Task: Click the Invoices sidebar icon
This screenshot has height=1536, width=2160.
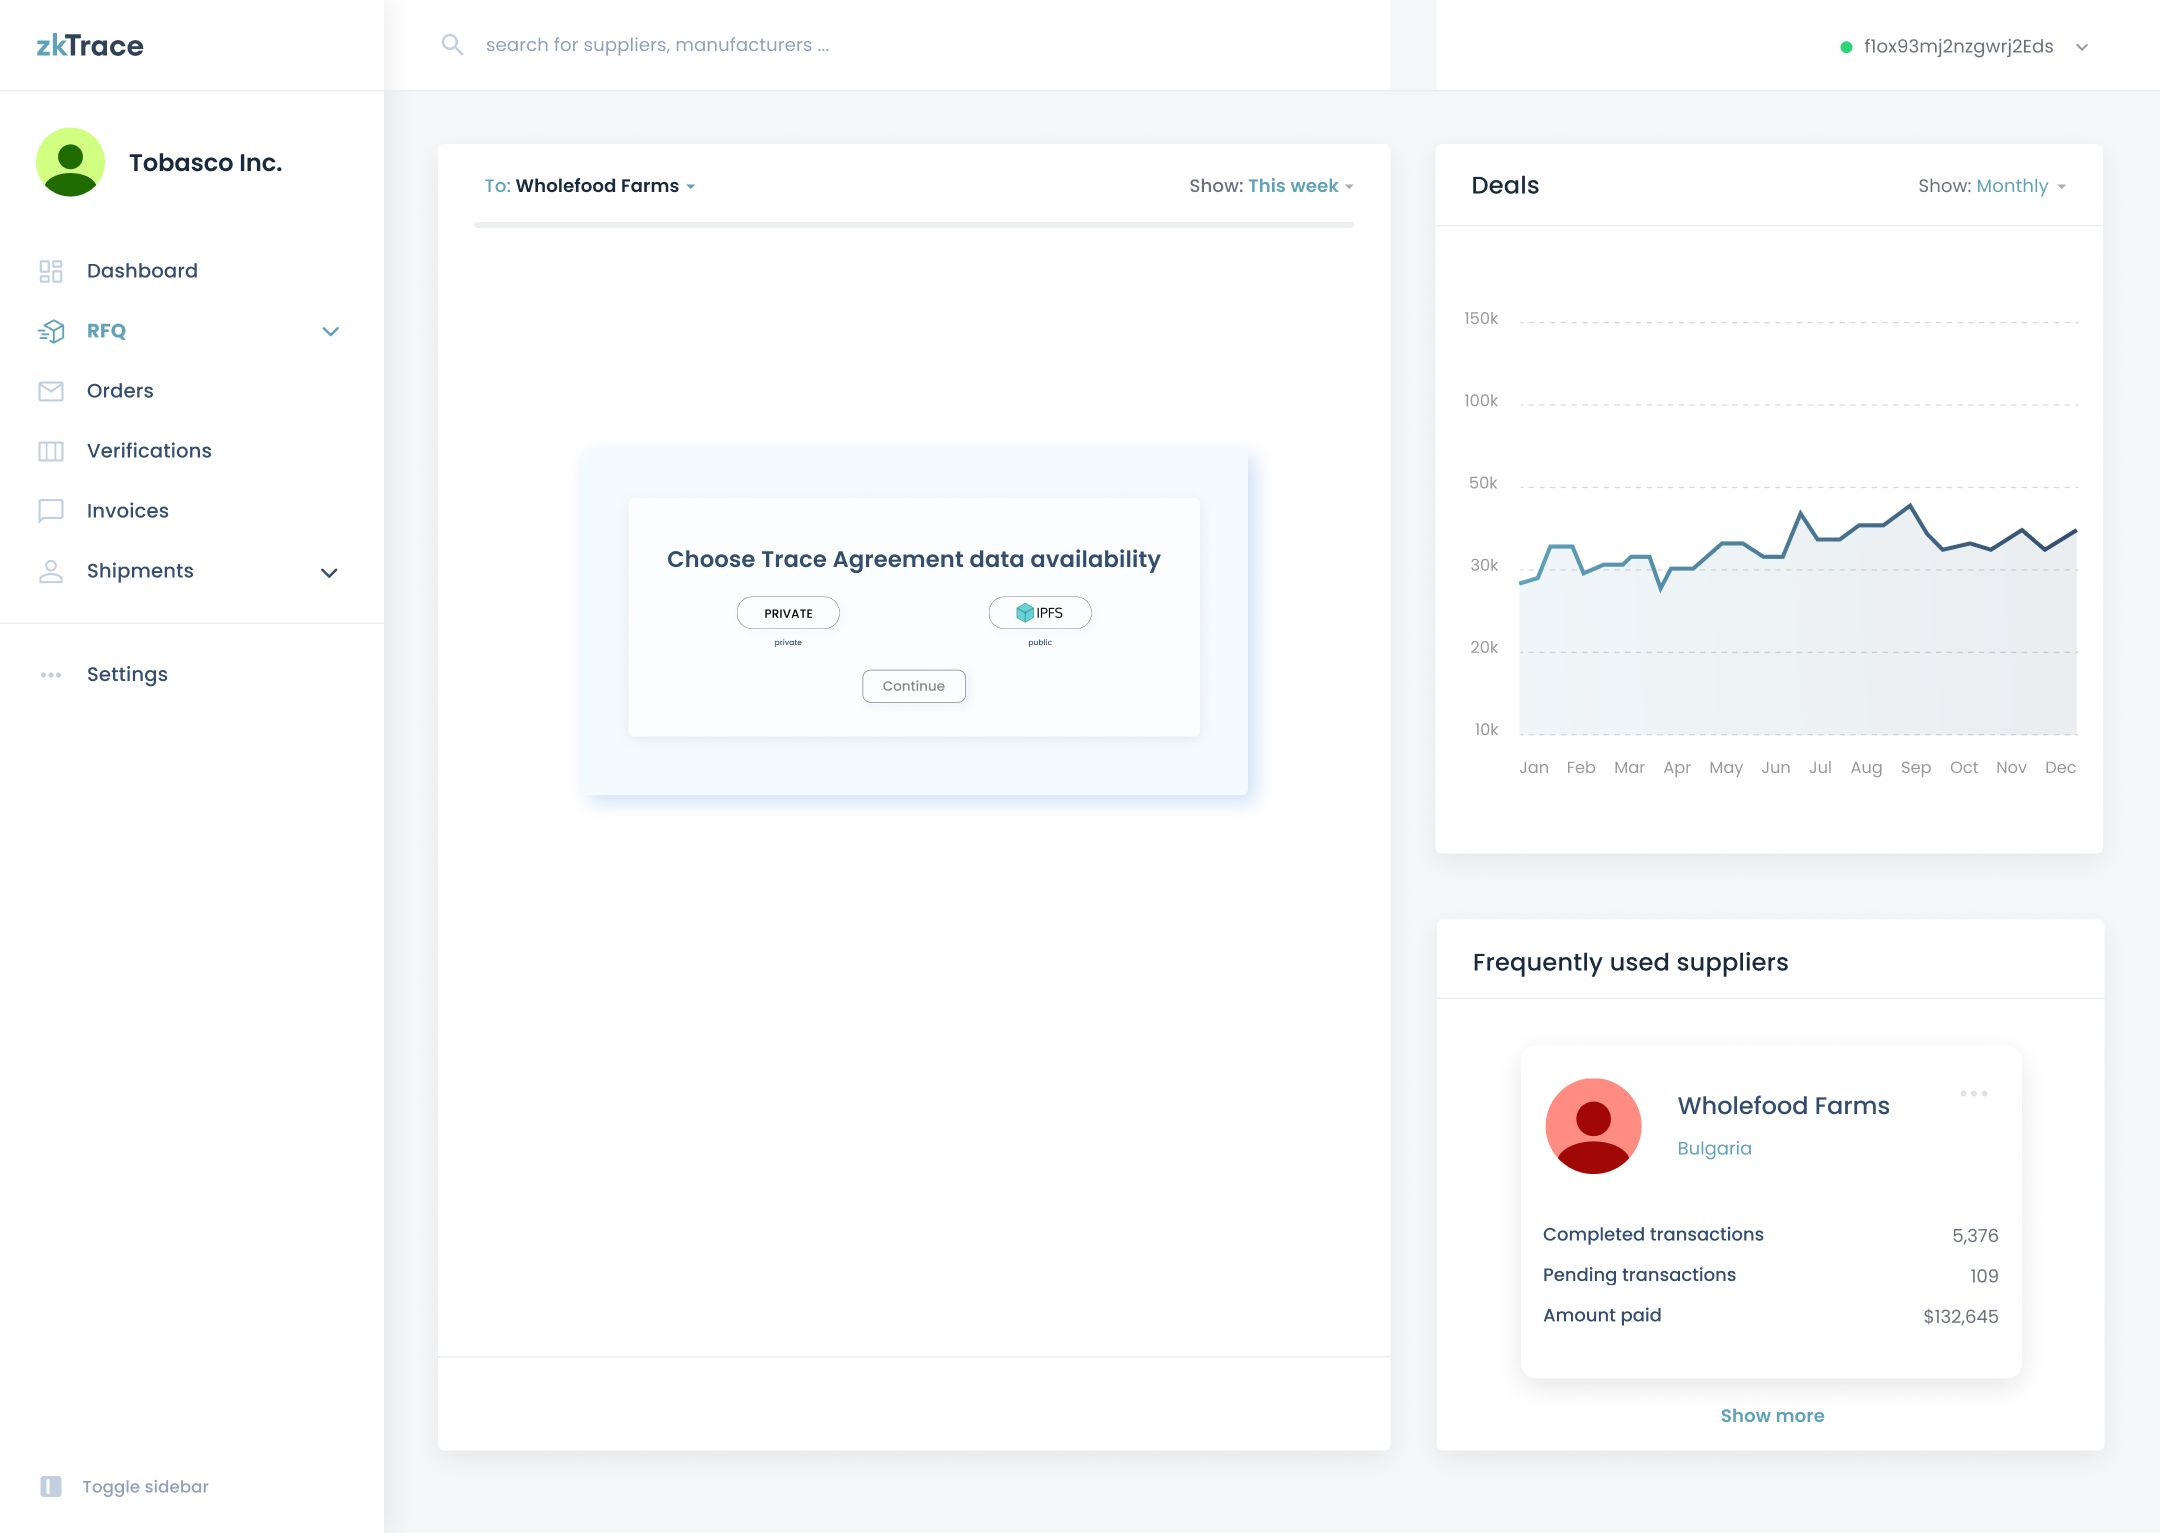Action: tap(52, 510)
